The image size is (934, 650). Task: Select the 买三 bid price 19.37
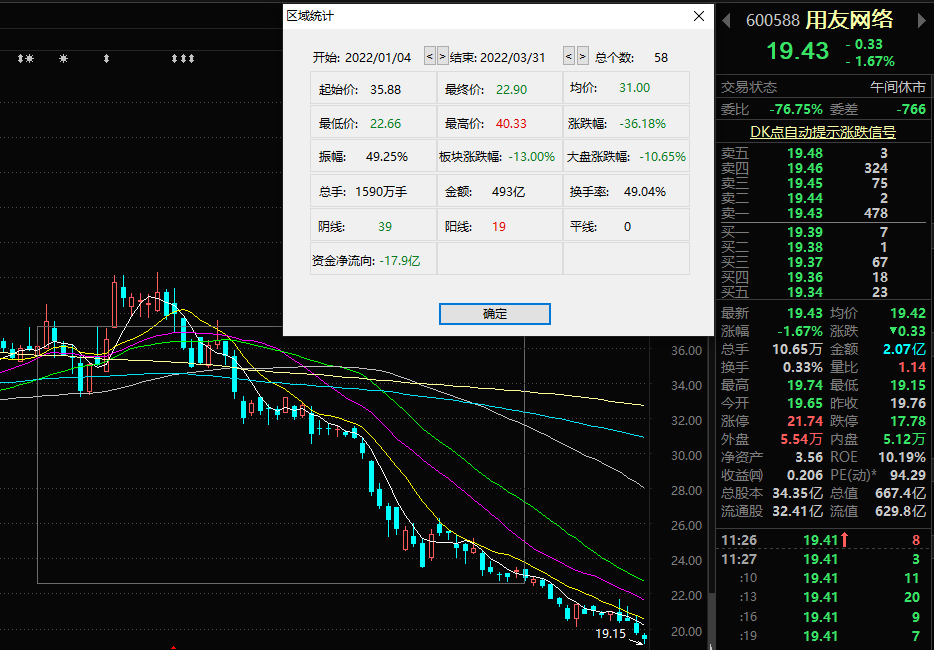click(805, 262)
